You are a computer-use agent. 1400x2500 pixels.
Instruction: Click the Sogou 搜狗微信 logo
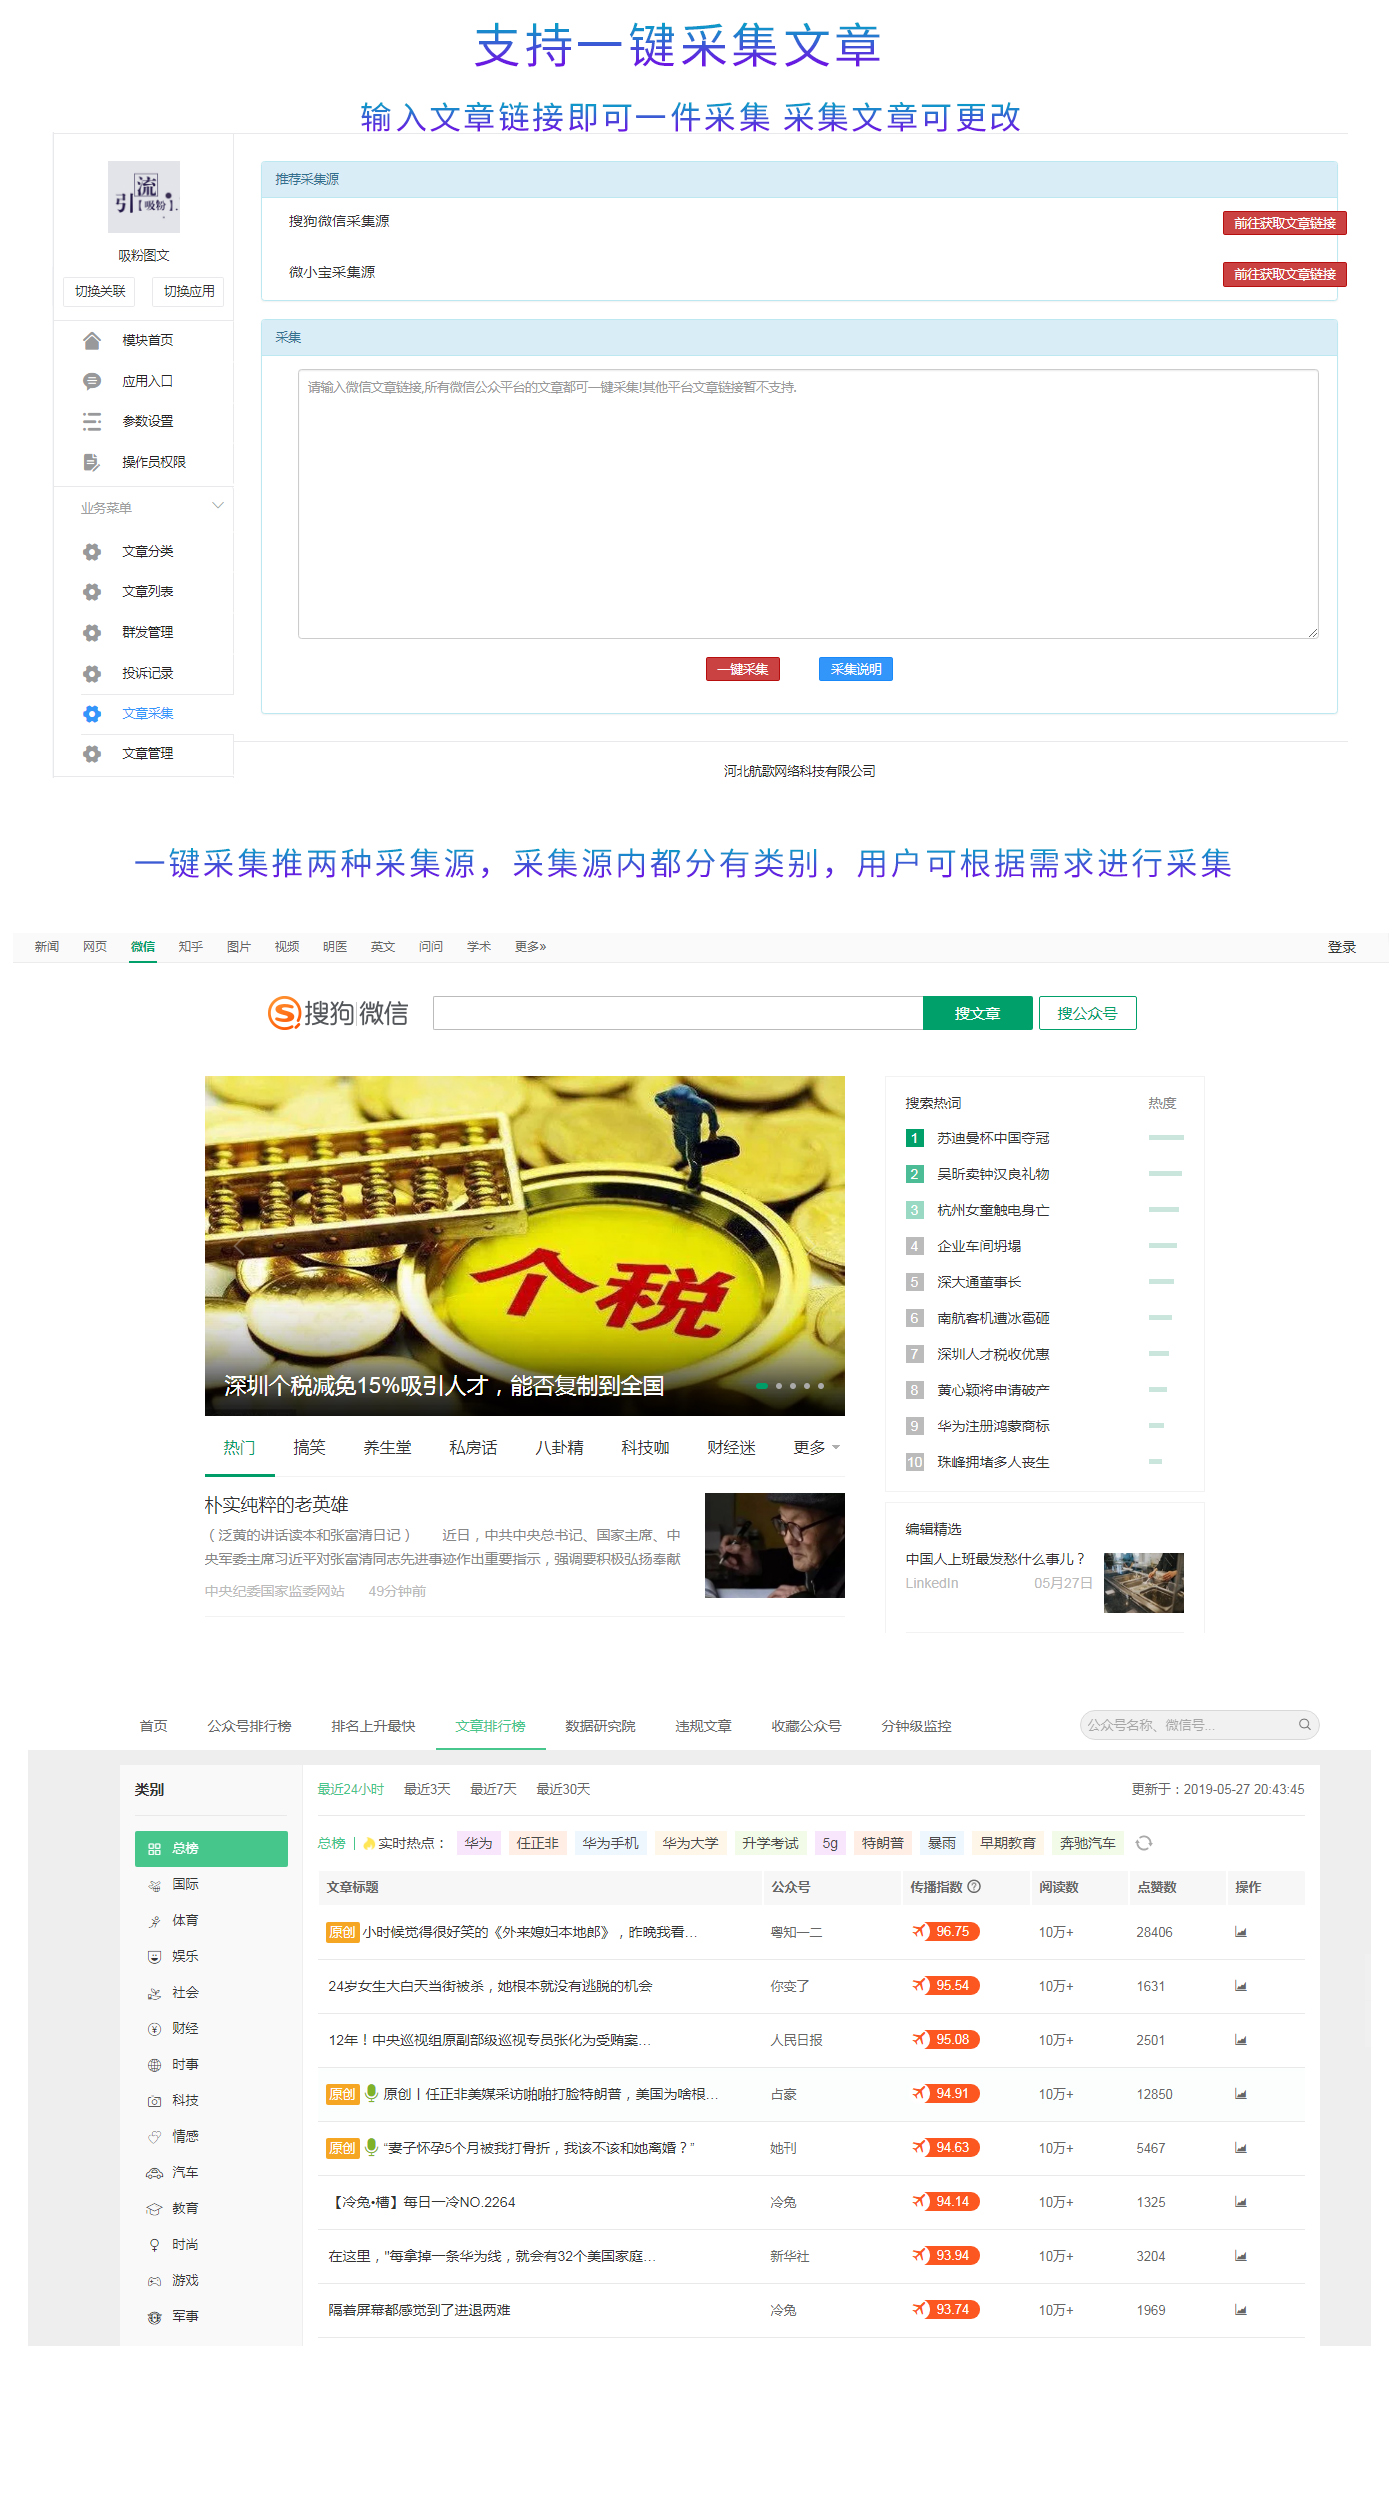tap(338, 1013)
